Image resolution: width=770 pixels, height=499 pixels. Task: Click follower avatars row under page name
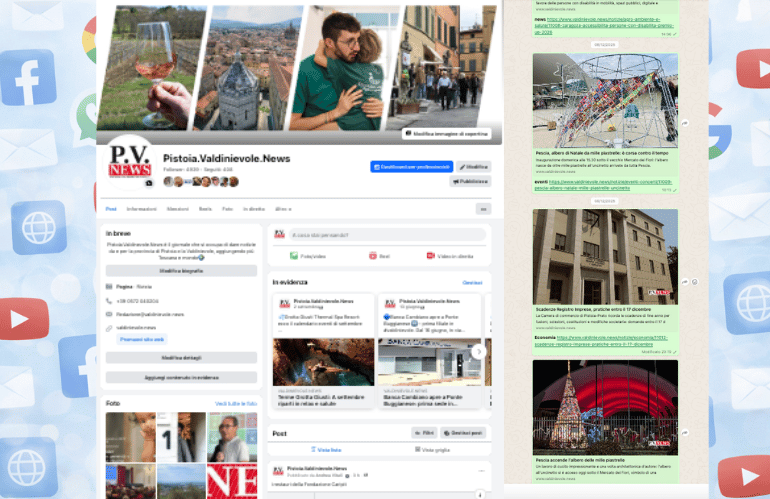click(x=201, y=182)
